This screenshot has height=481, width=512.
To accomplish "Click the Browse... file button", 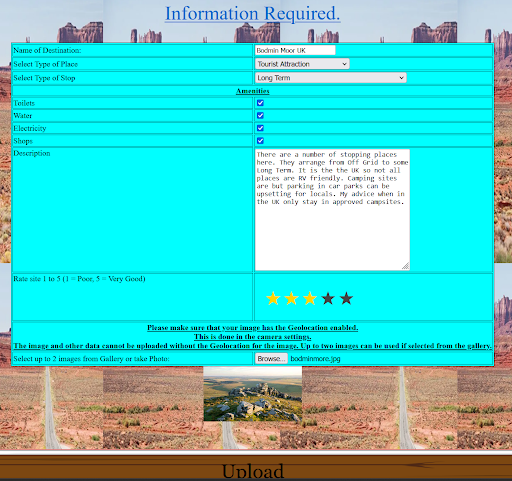I will [x=271, y=359].
